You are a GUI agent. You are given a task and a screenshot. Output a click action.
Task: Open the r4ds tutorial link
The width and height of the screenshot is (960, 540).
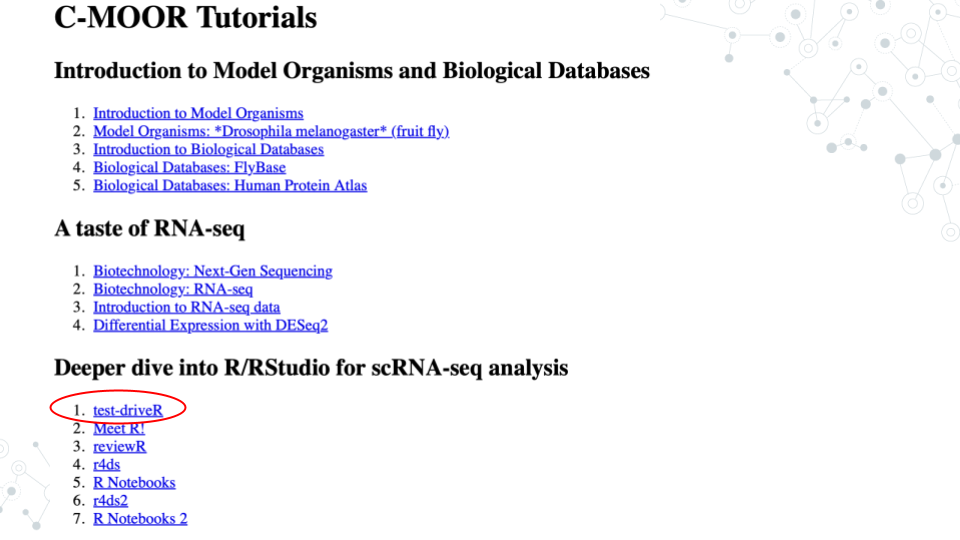point(106,464)
